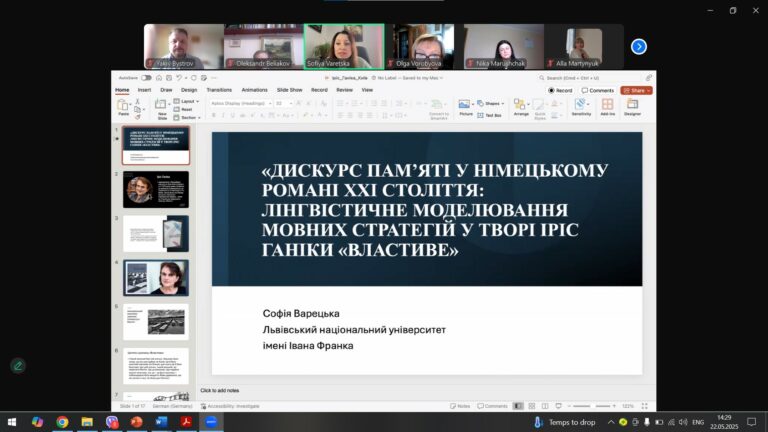Open Reading View from status bar
The height and width of the screenshot is (432, 768).
tap(545, 406)
